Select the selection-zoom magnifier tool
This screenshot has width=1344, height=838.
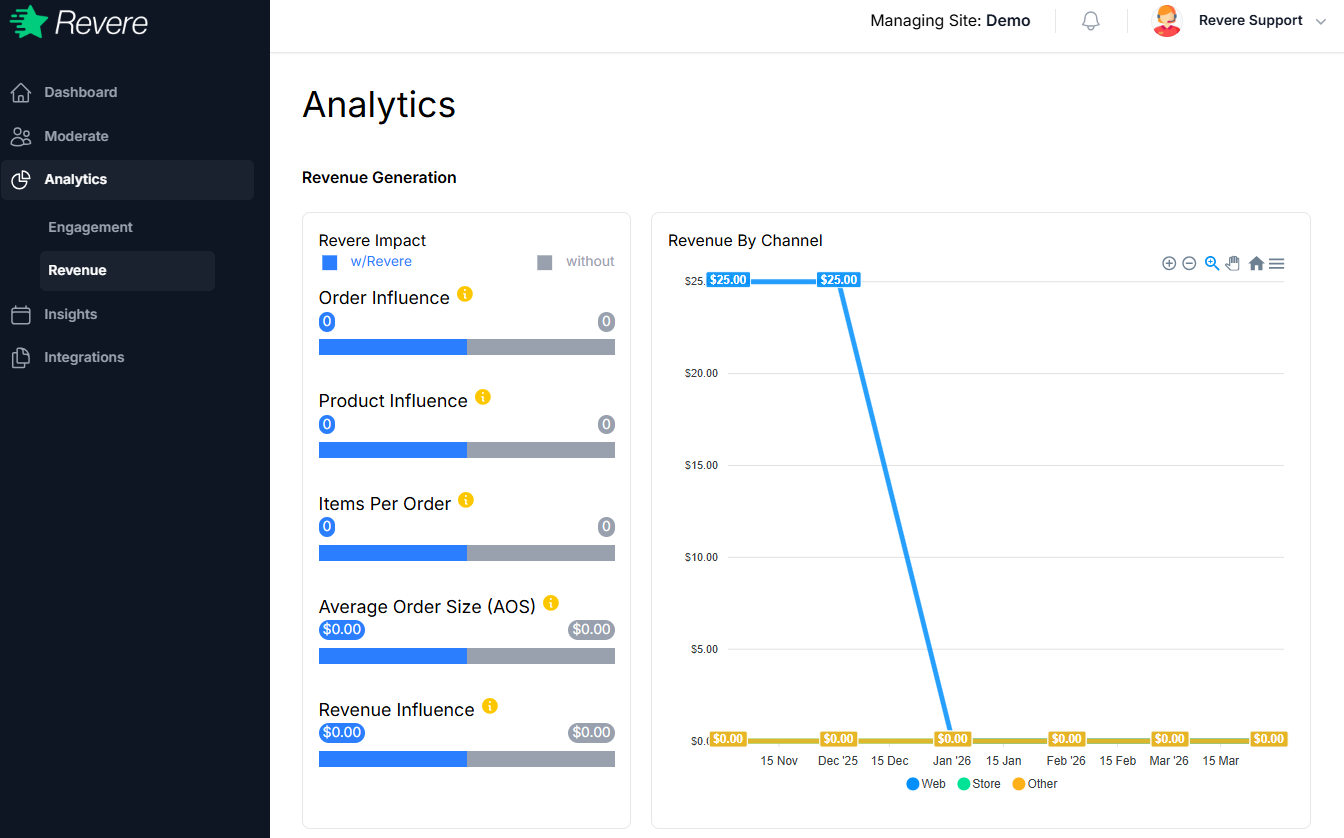(x=1211, y=263)
